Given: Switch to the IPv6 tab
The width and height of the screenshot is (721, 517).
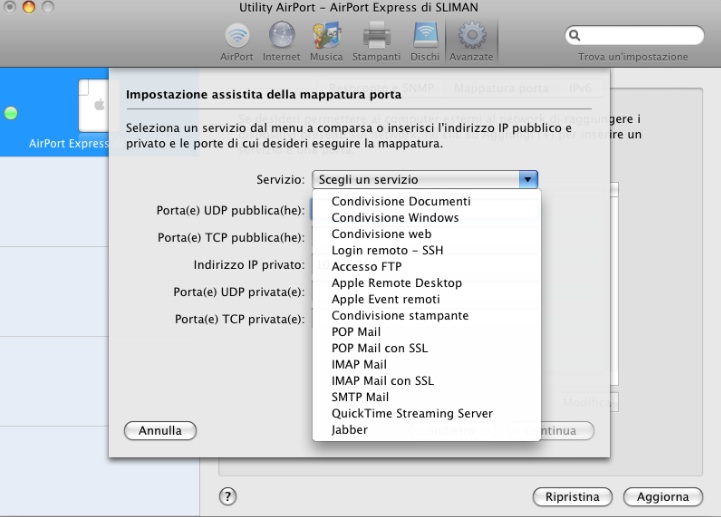Looking at the screenshot, I should tap(580, 88).
